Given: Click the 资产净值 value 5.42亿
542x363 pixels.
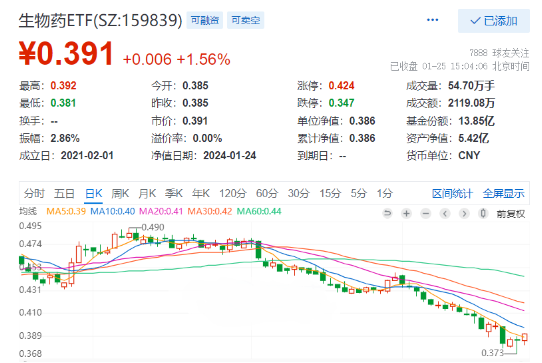Looking at the screenshot, I should pyautogui.click(x=474, y=138).
